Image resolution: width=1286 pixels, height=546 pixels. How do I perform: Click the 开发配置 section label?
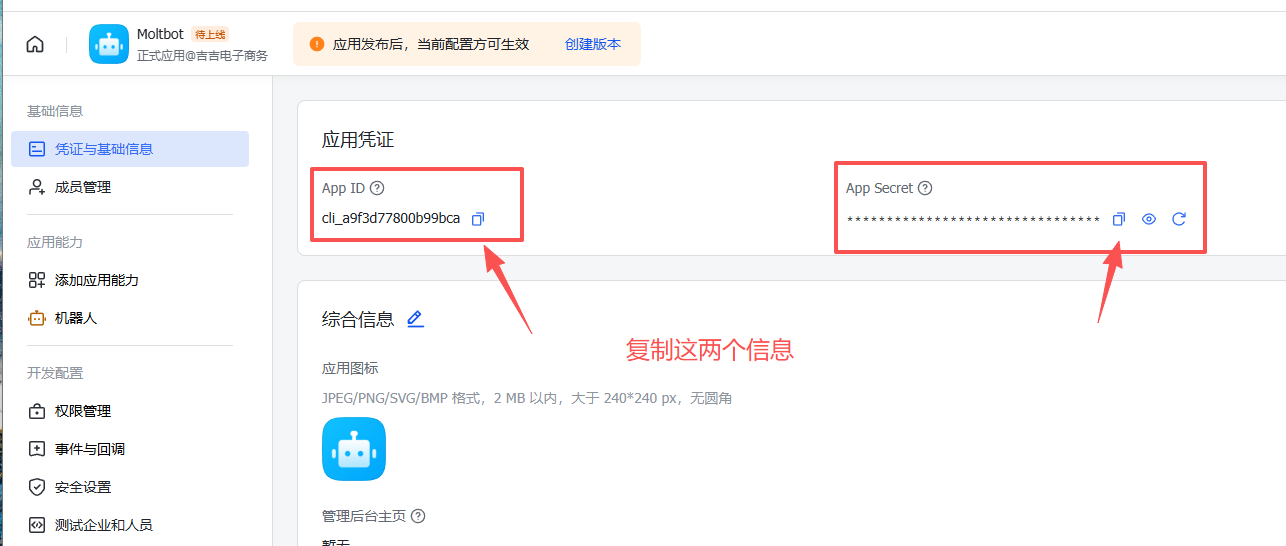[x=55, y=373]
